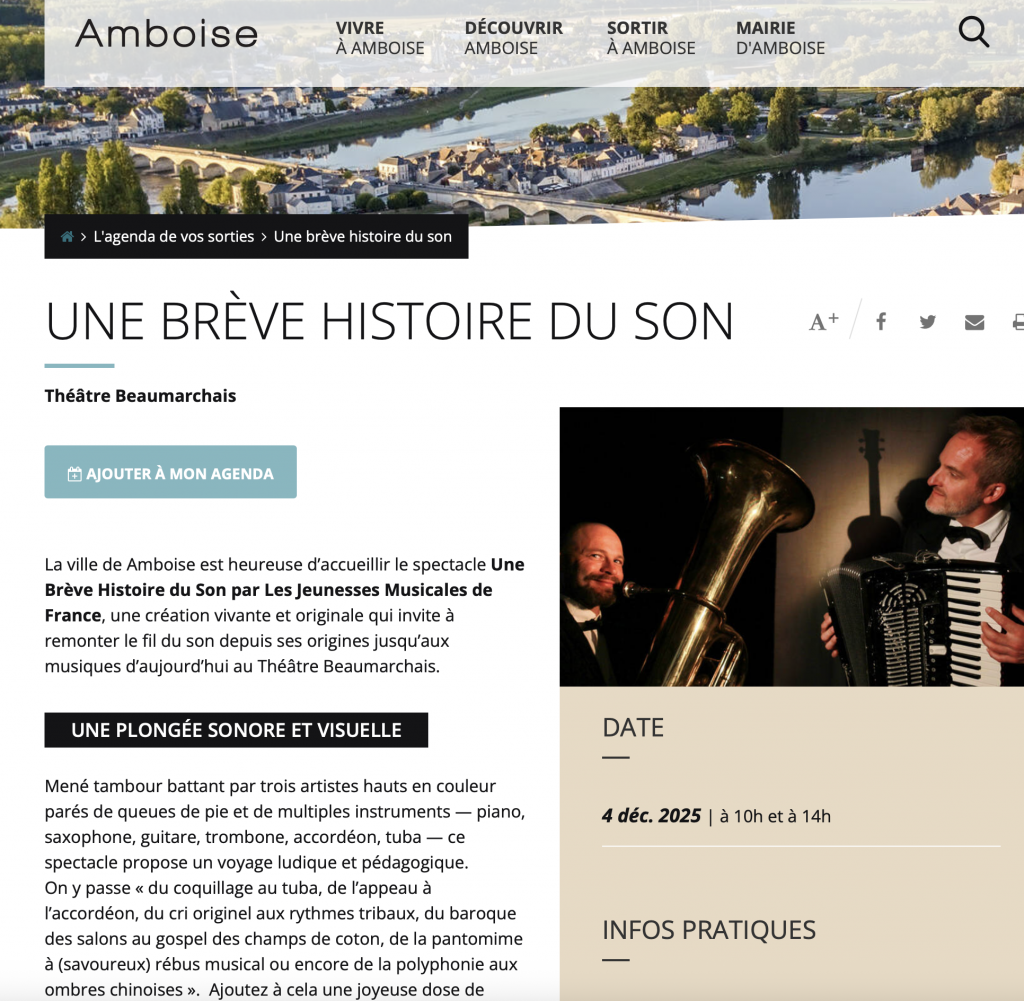Click the Une plongée sonore et visuelle heading
Image resolution: width=1024 pixels, height=1001 pixels.
(x=236, y=730)
